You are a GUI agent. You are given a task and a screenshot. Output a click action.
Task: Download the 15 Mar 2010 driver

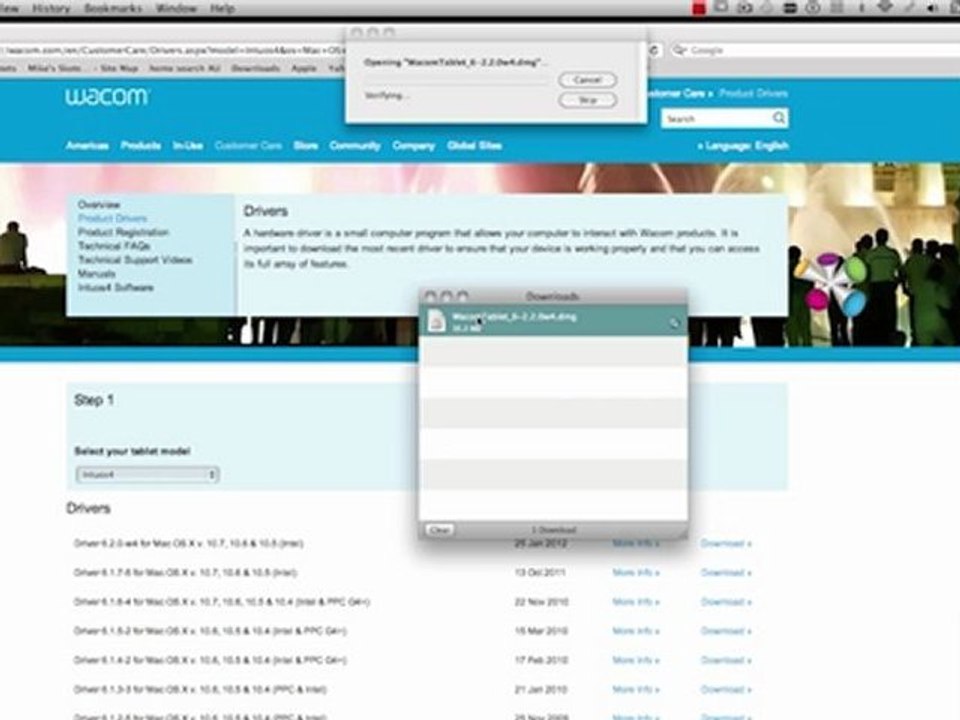pyautogui.click(x=726, y=631)
